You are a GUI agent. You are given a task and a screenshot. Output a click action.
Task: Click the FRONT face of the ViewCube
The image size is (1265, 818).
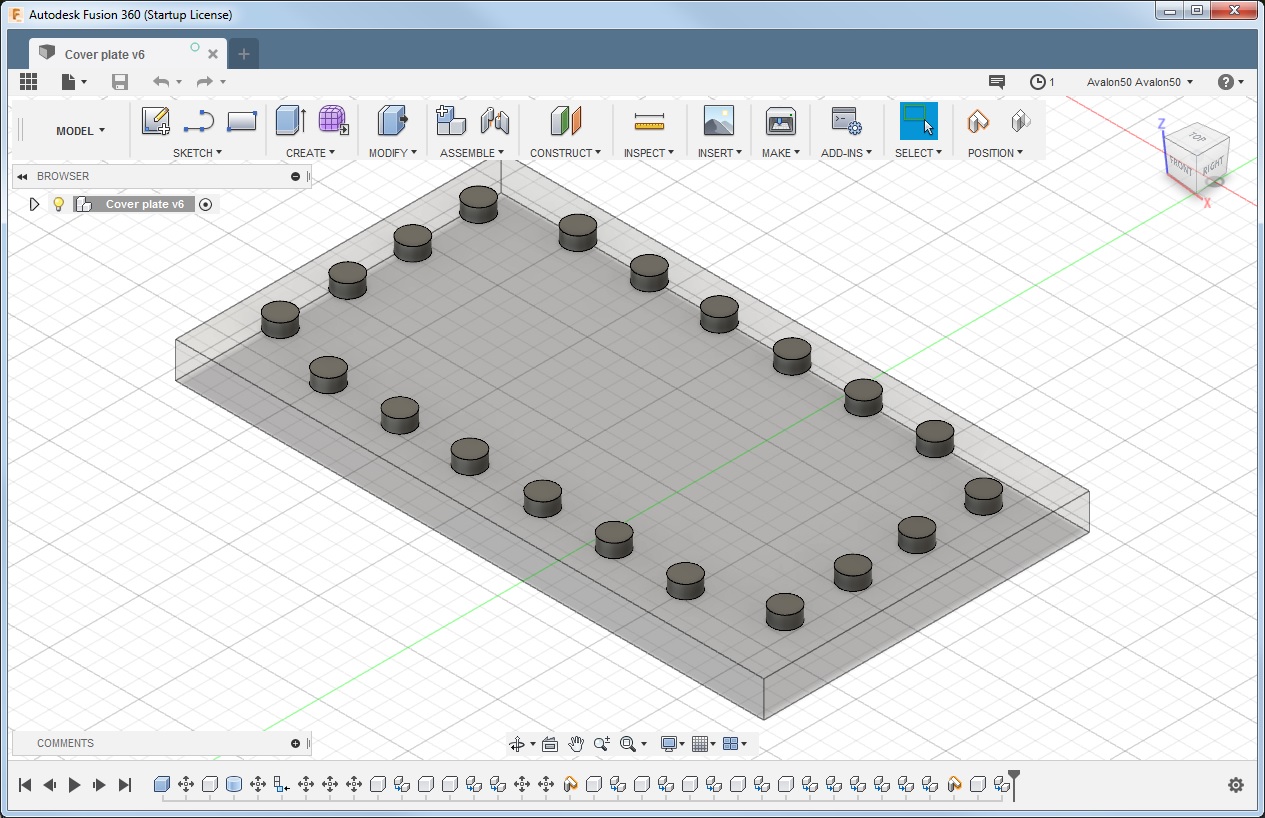coord(1181,166)
